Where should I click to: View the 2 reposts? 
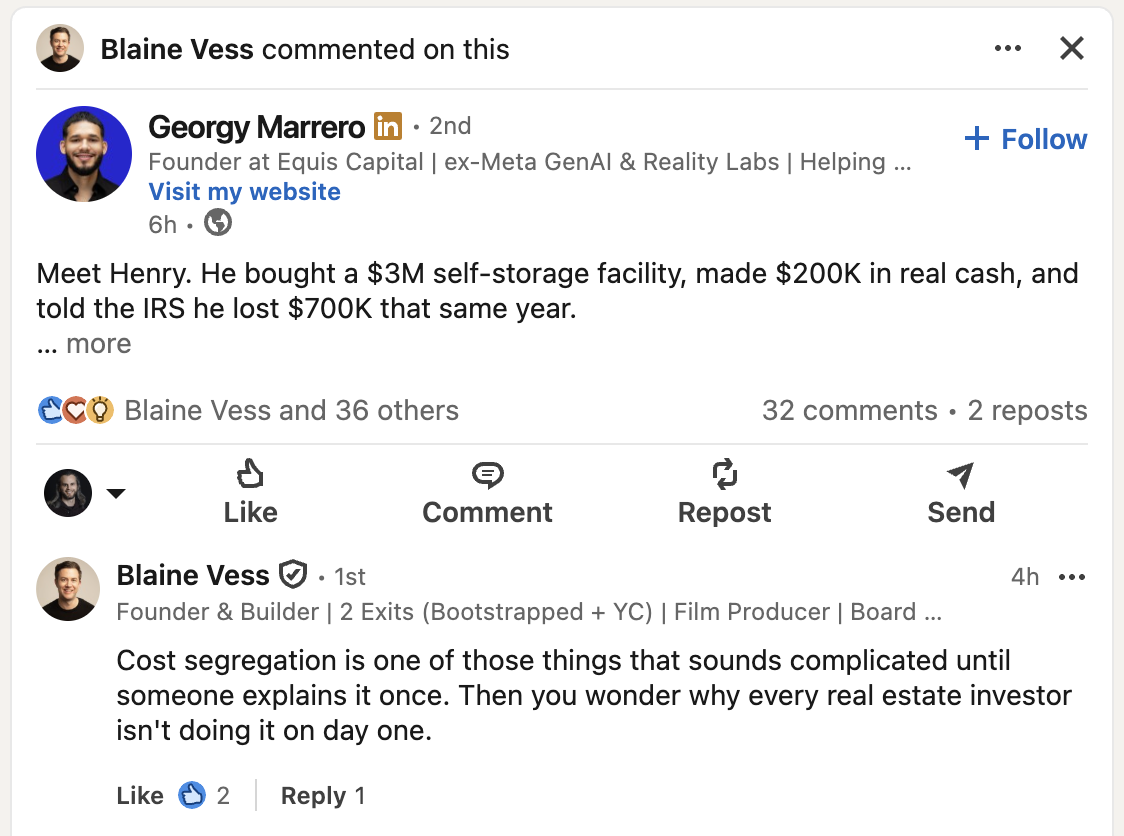[x=1027, y=410]
